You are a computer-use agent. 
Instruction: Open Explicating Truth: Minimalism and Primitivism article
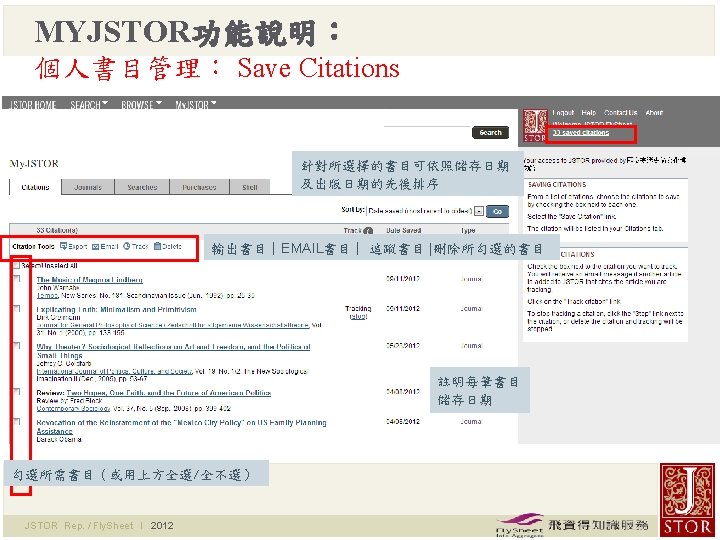pyautogui.click(x=116, y=309)
